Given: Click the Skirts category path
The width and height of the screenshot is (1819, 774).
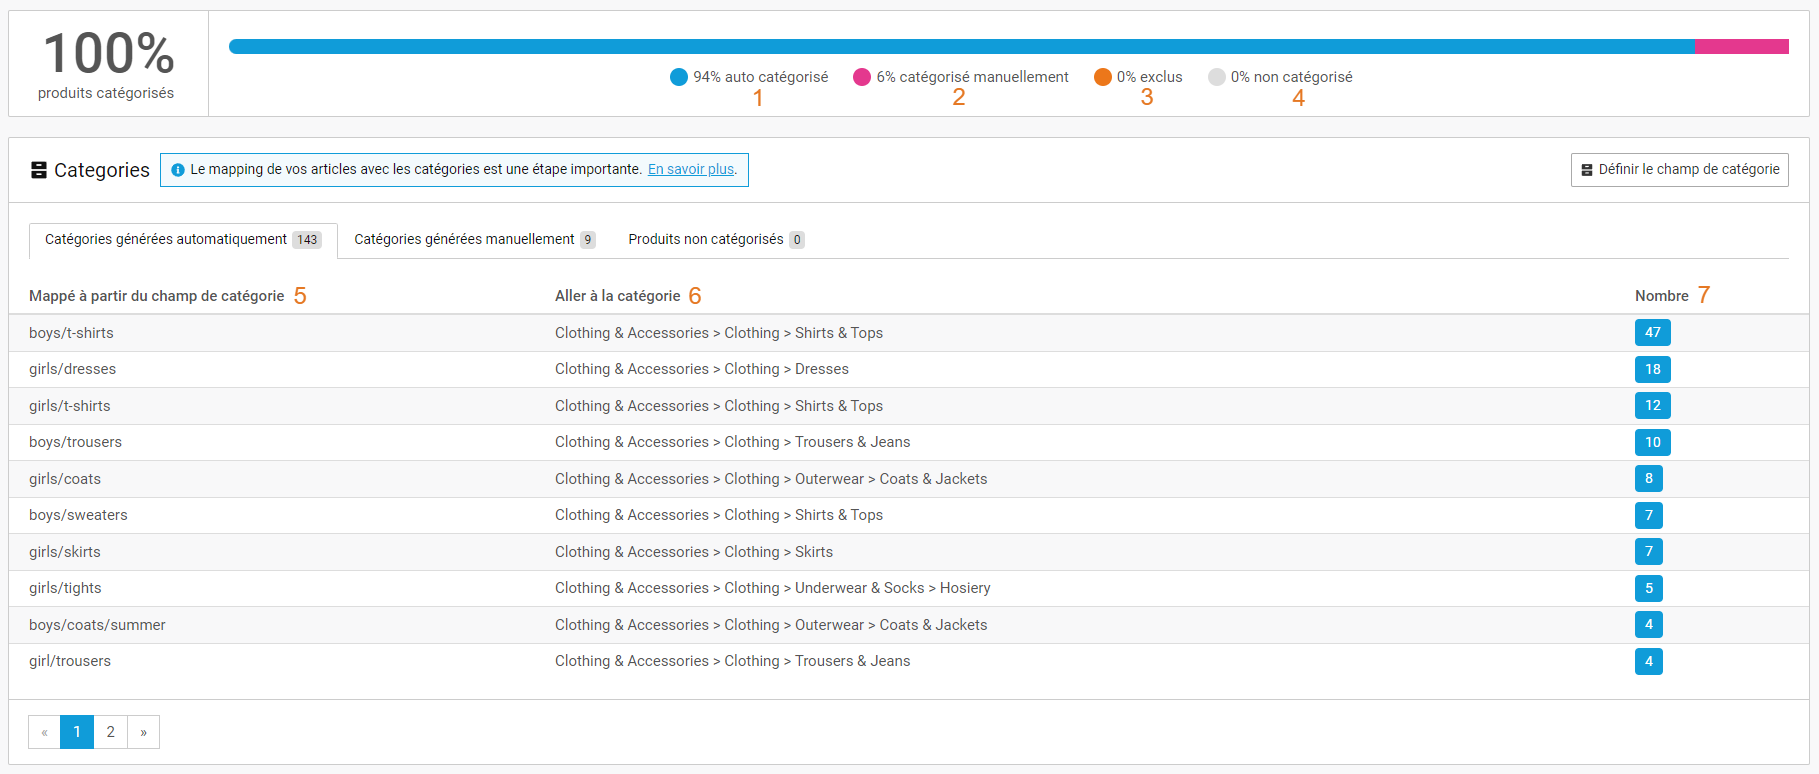Looking at the screenshot, I should [694, 552].
